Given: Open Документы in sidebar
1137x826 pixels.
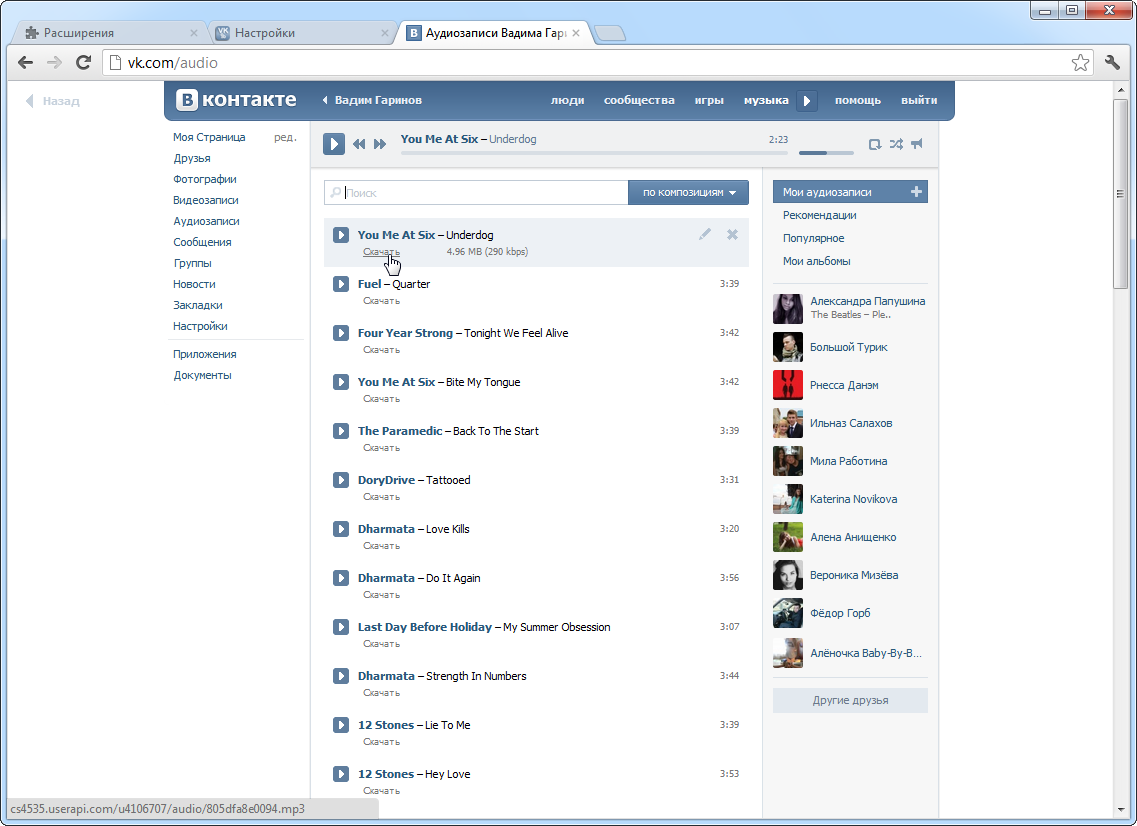Looking at the screenshot, I should (202, 375).
